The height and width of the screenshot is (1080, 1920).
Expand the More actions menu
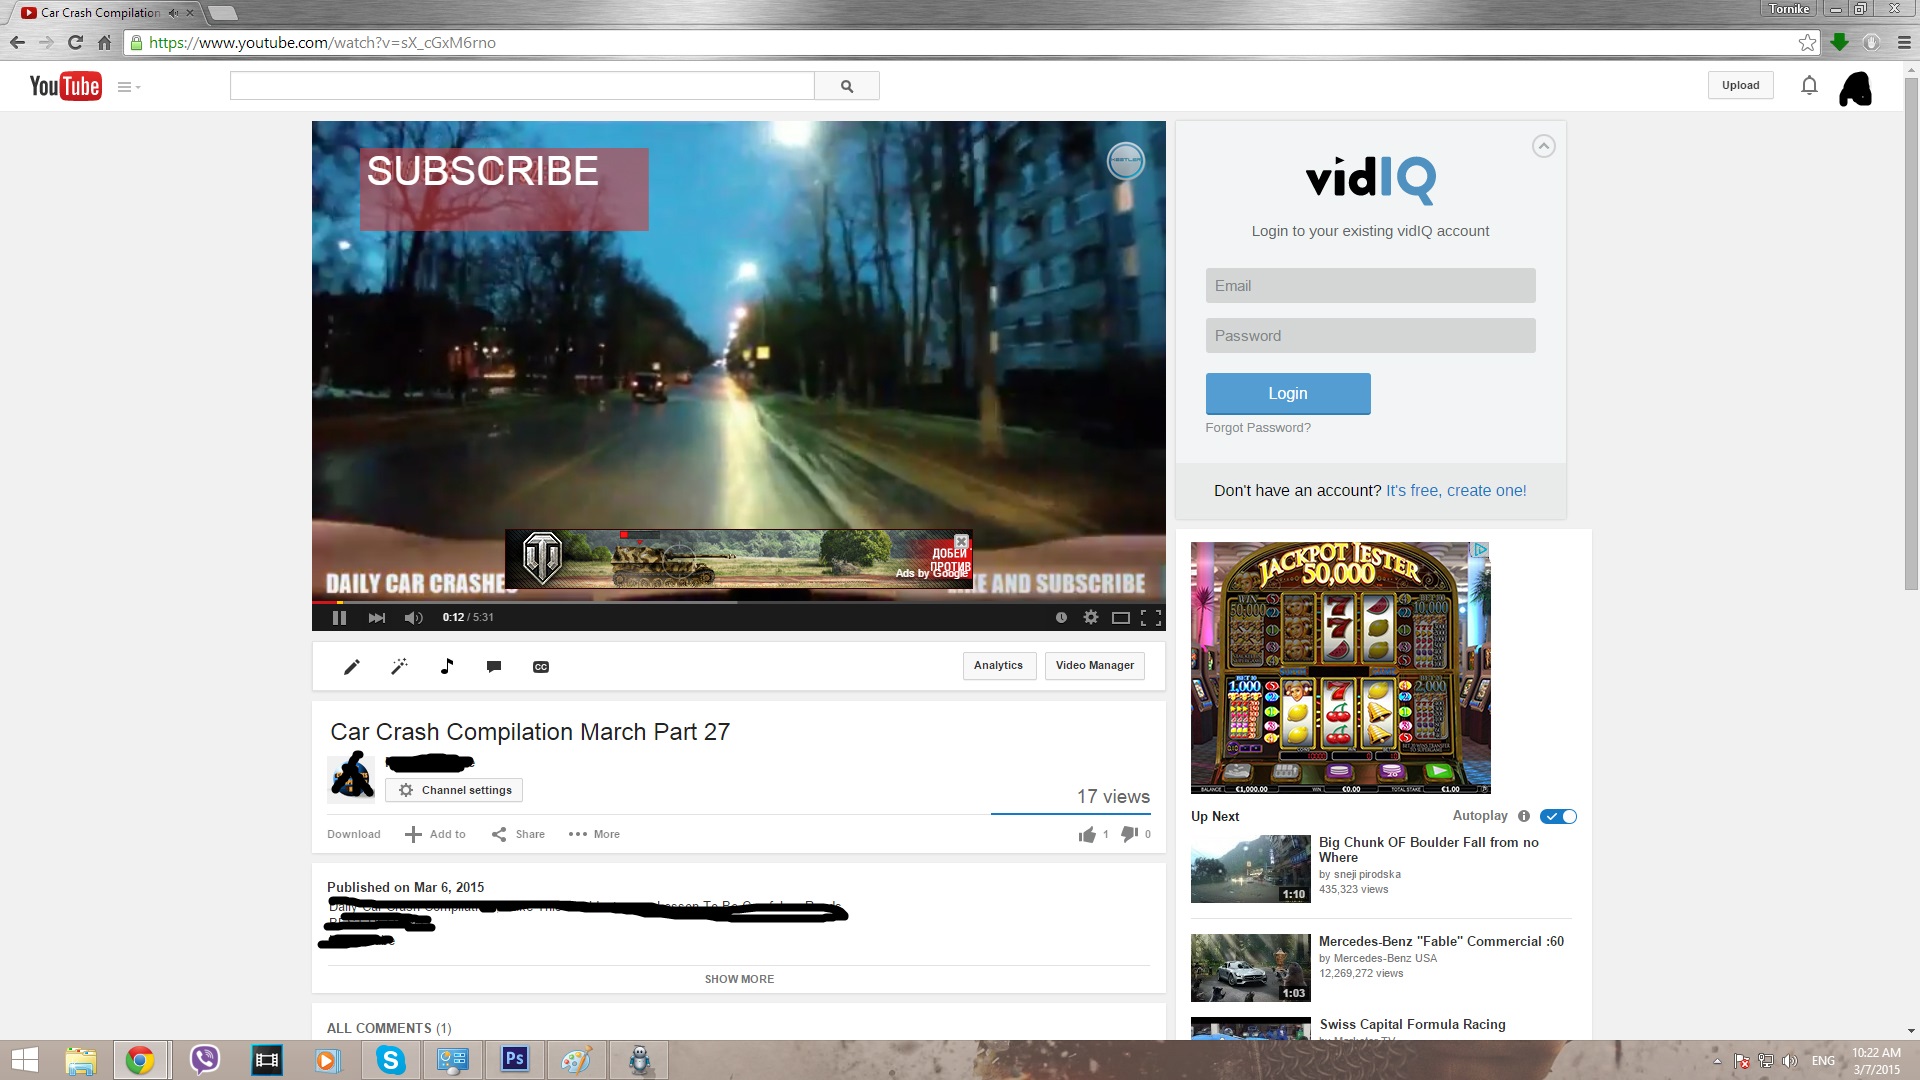[x=594, y=834]
